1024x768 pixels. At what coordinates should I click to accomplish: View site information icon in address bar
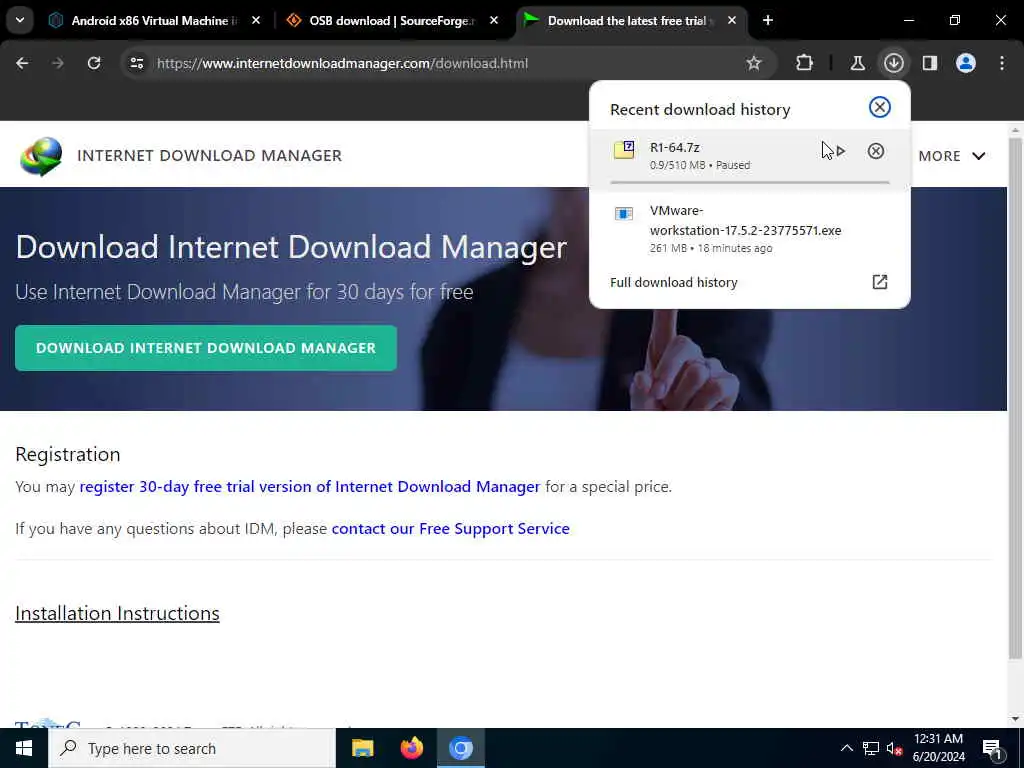tap(136, 63)
